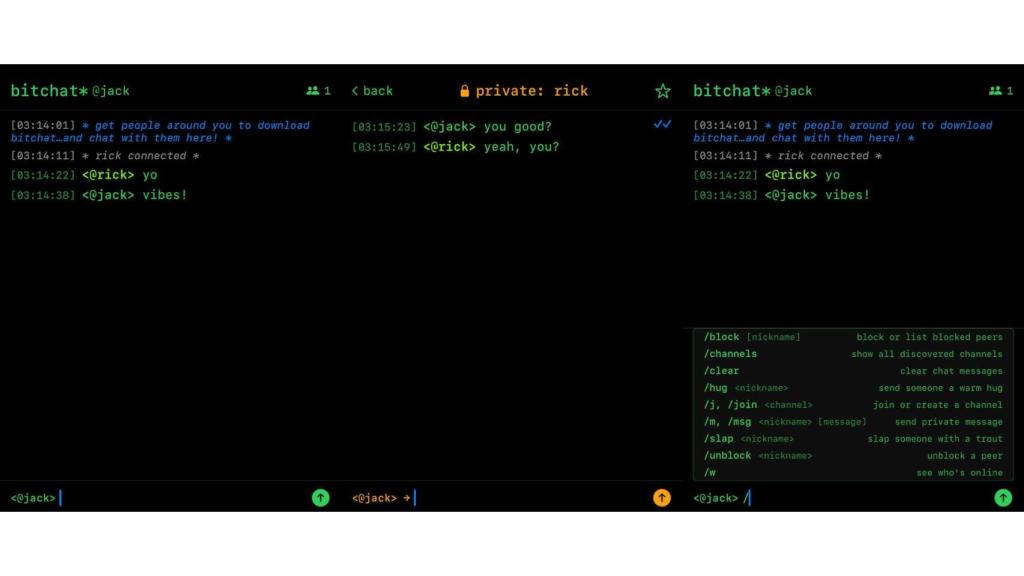Click the lock icon beside private: rick
1024x576 pixels.
(464, 91)
